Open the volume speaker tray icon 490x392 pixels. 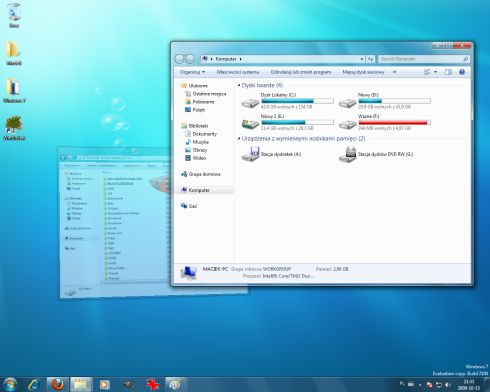pos(448,385)
